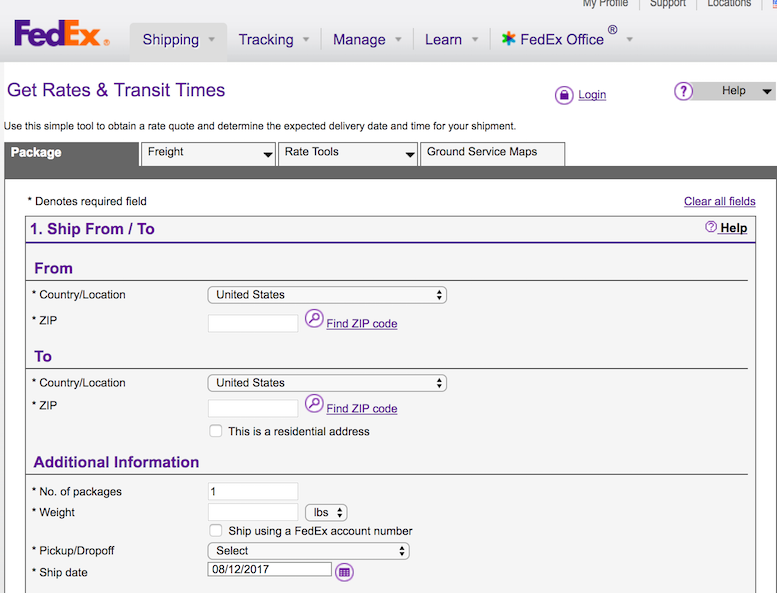This screenshot has width=777, height=593.
Task: Click Find ZIP code link under From
Action: click(362, 323)
